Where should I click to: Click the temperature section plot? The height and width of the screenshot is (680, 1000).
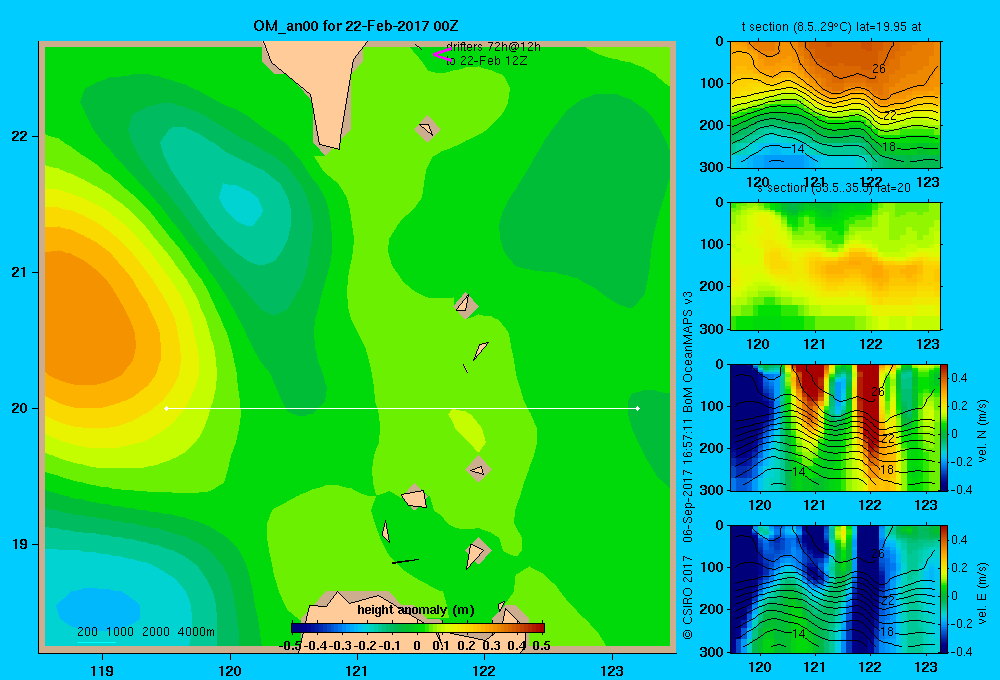pyautogui.click(x=835, y=105)
